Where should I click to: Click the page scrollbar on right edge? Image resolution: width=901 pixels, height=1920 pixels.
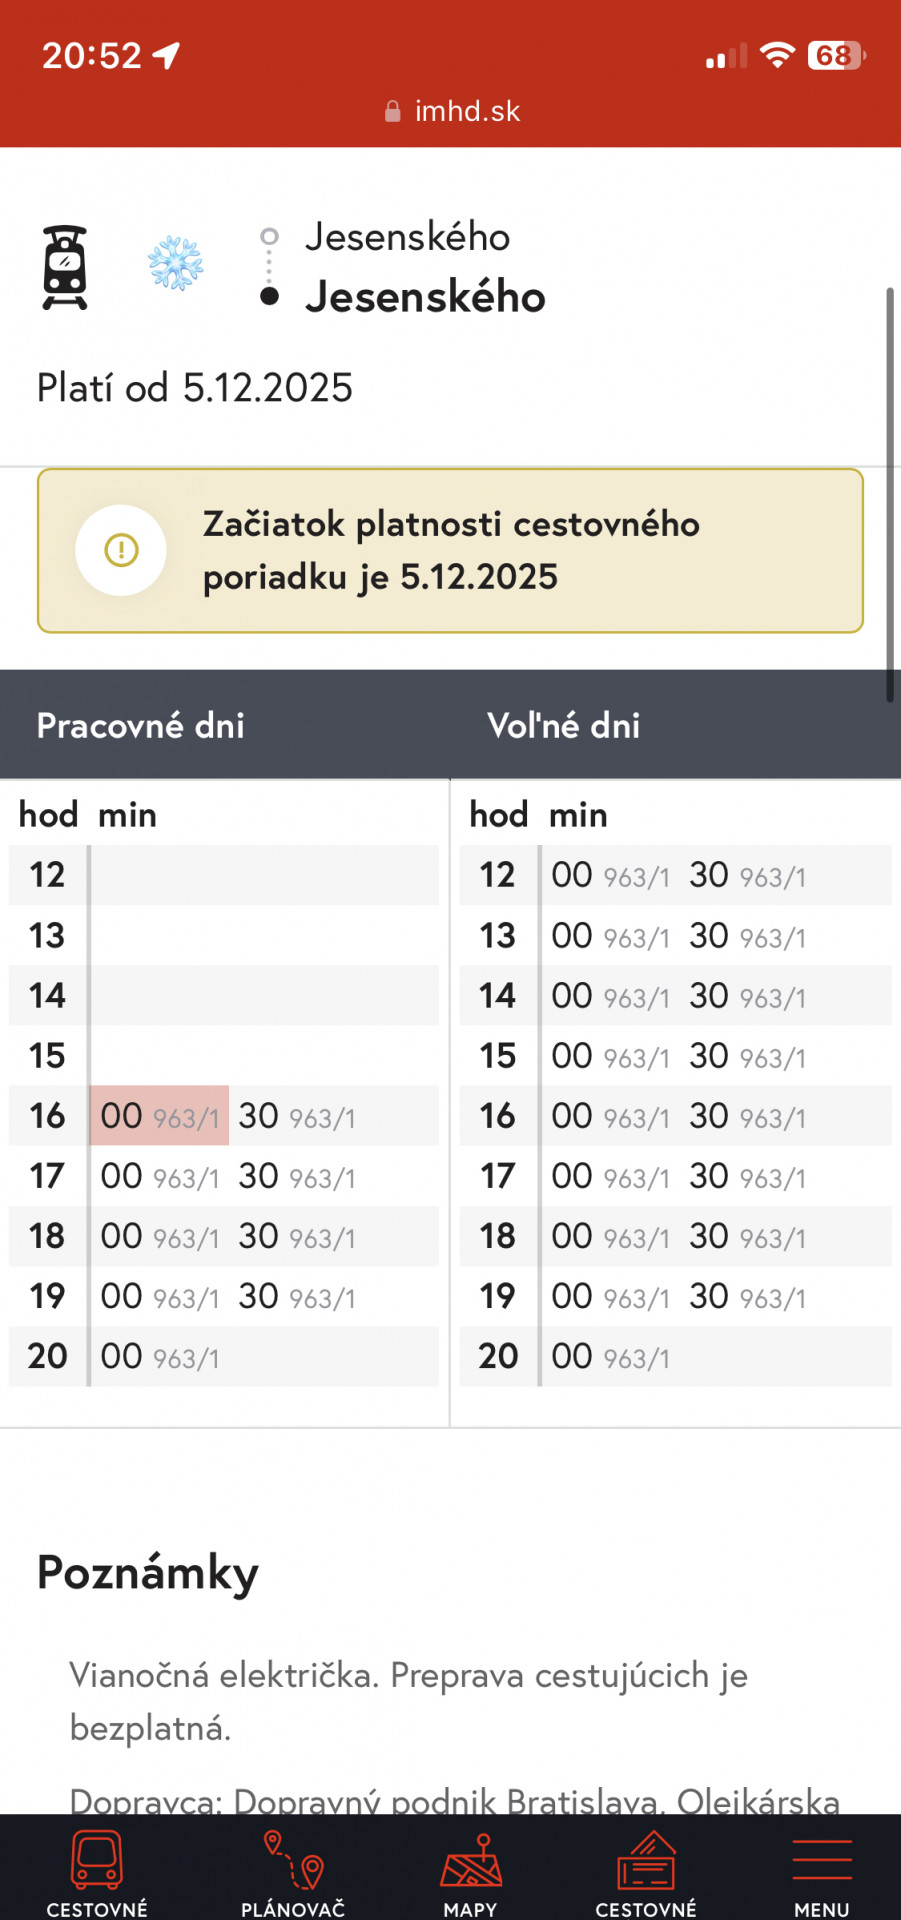889,495
